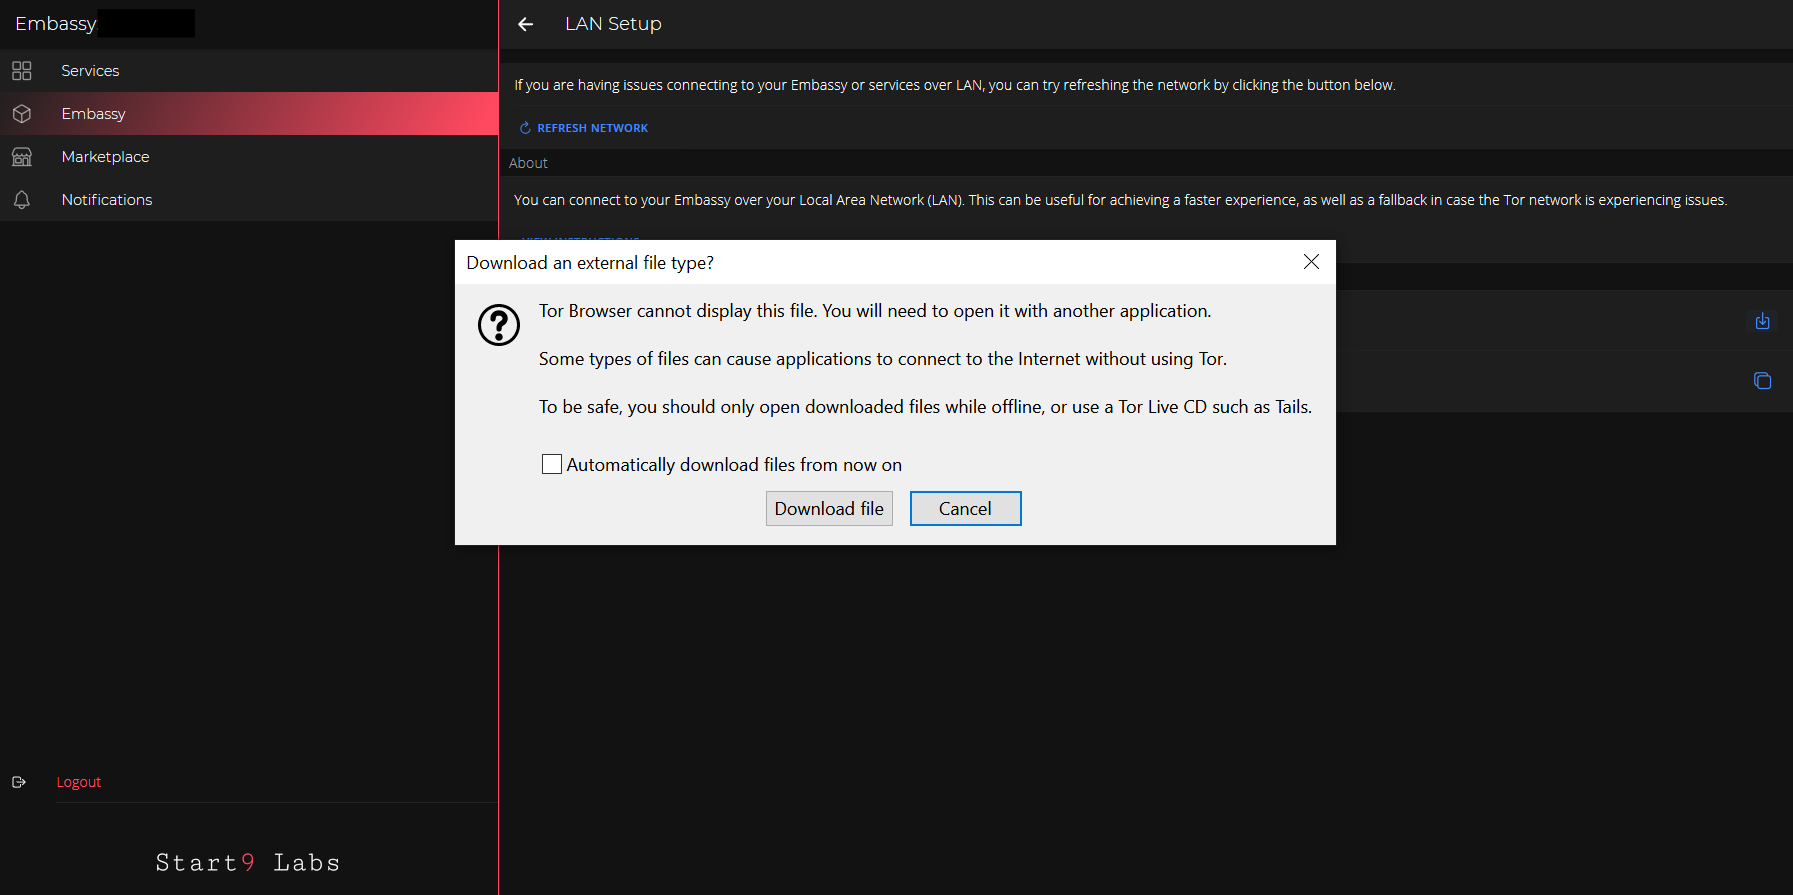Click the Start9 Labs logo

pyautogui.click(x=248, y=862)
